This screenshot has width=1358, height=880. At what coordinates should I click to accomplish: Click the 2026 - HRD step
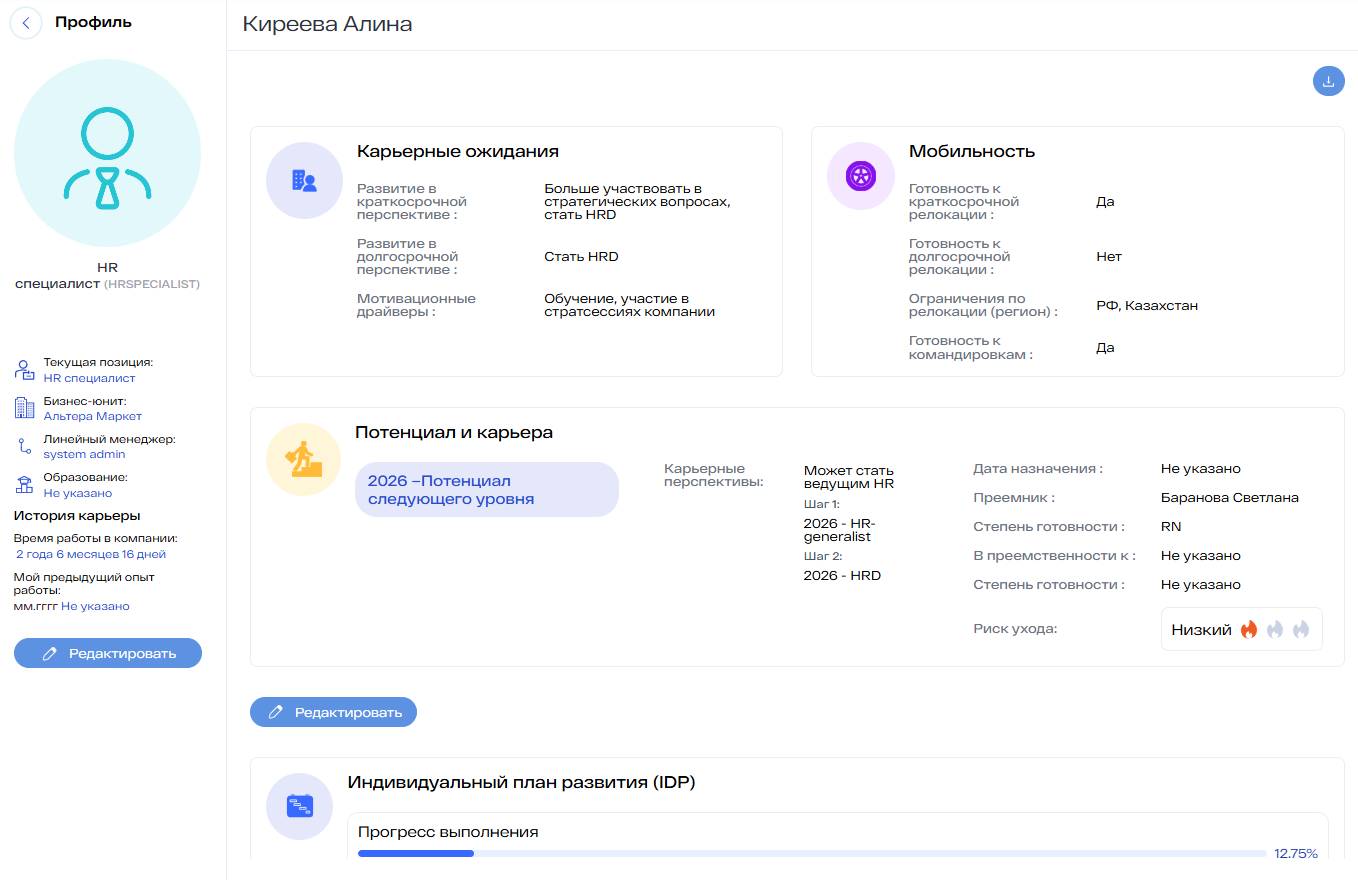pos(842,575)
